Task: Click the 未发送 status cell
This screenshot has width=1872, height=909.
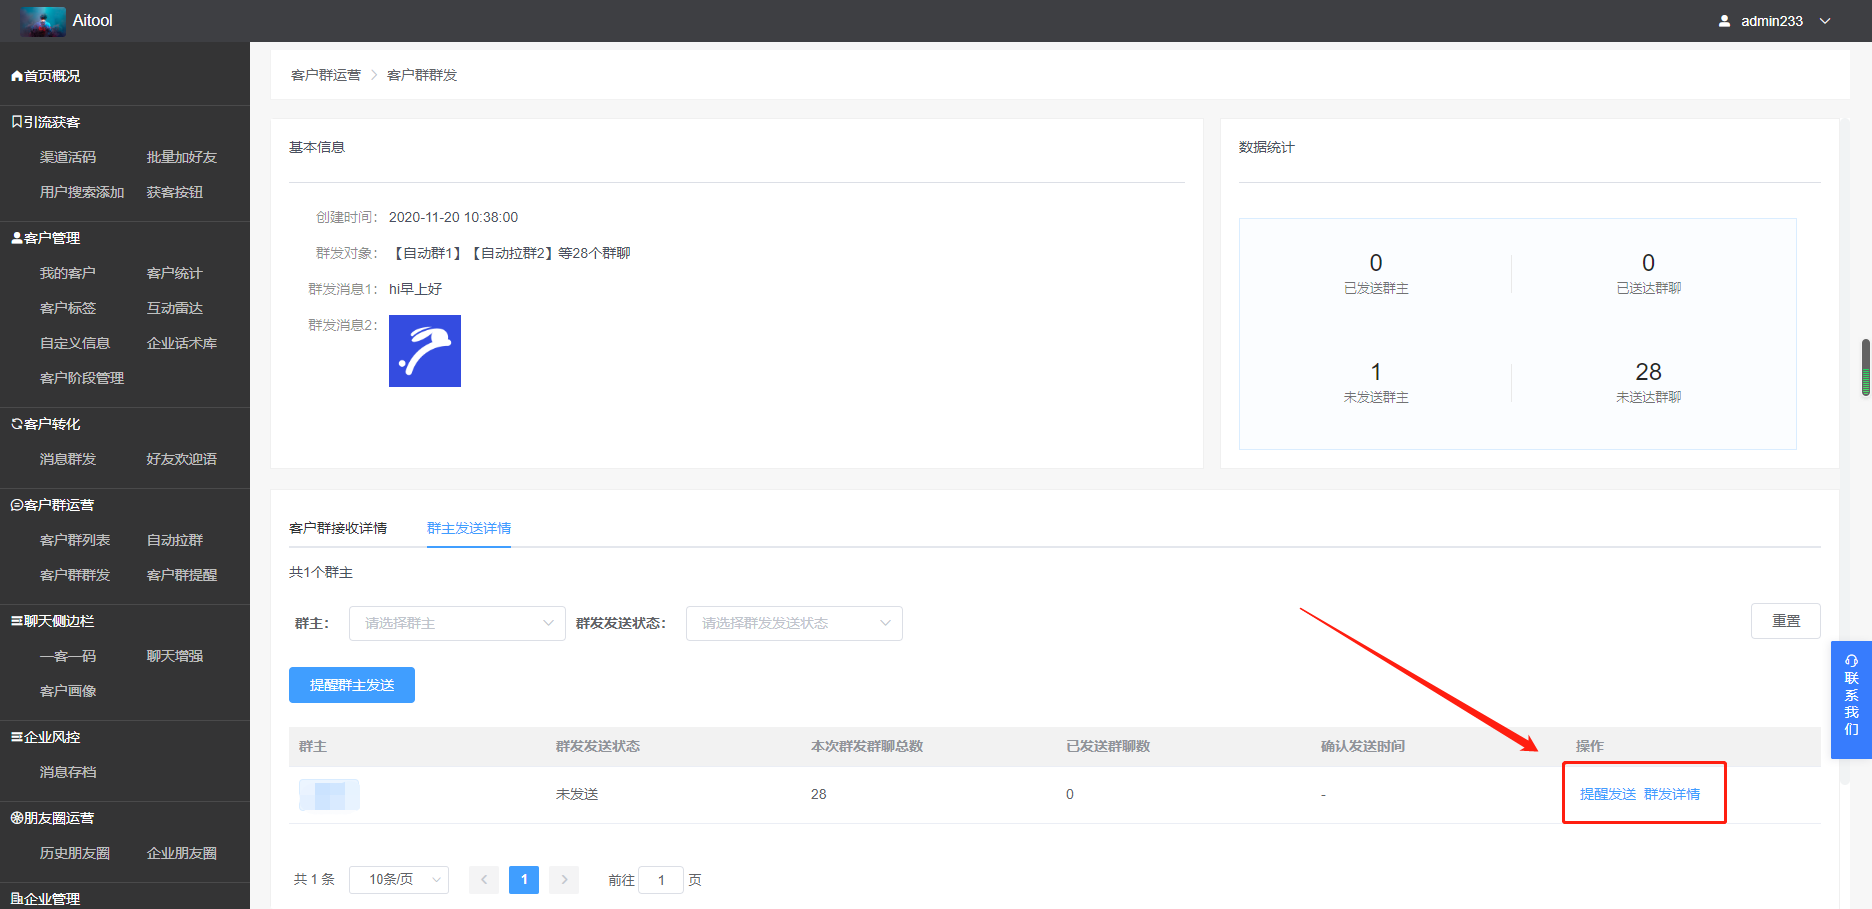Action: tap(577, 794)
